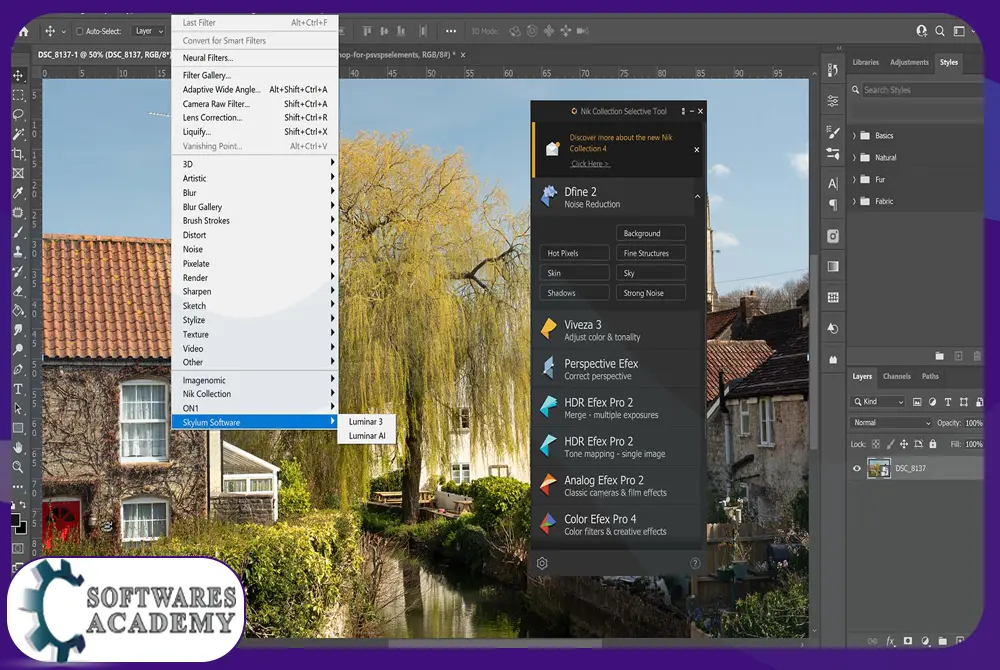Image resolution: width=1000 pixels, height=670 pixels.
Task: Expand the Basics styles folder
Action: 854,135
